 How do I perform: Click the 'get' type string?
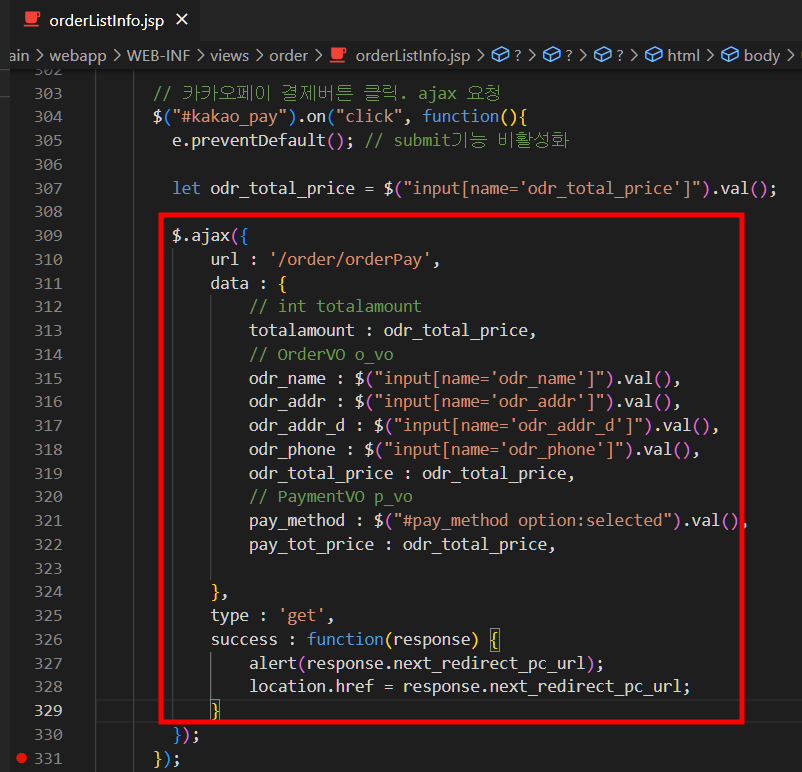click(301, 615)
